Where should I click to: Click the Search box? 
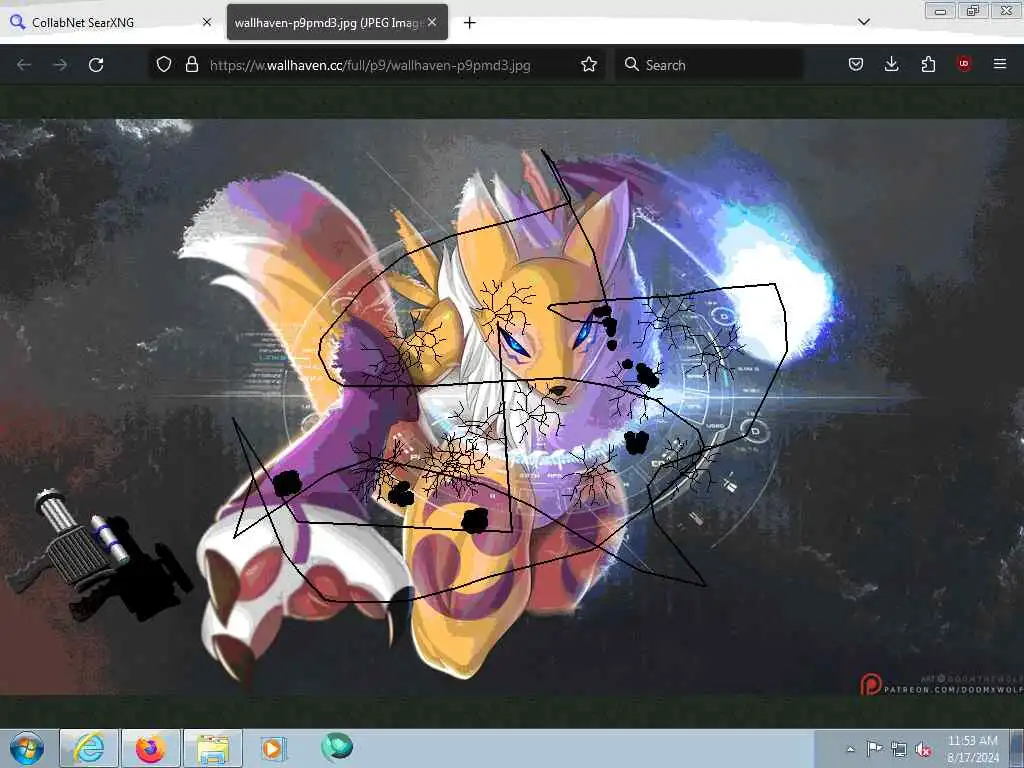coord(710,65)
